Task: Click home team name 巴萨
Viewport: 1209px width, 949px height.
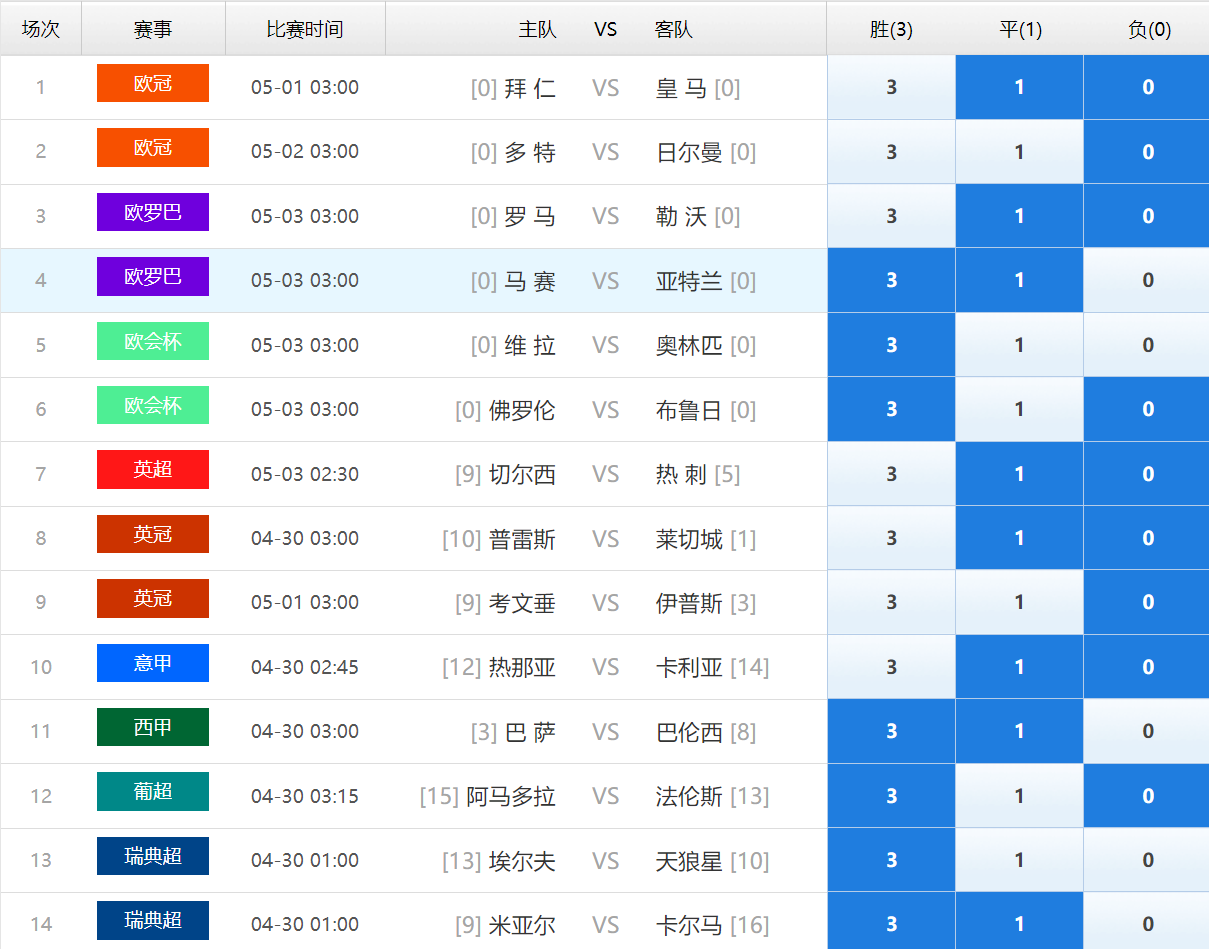Action: point(530,732)
